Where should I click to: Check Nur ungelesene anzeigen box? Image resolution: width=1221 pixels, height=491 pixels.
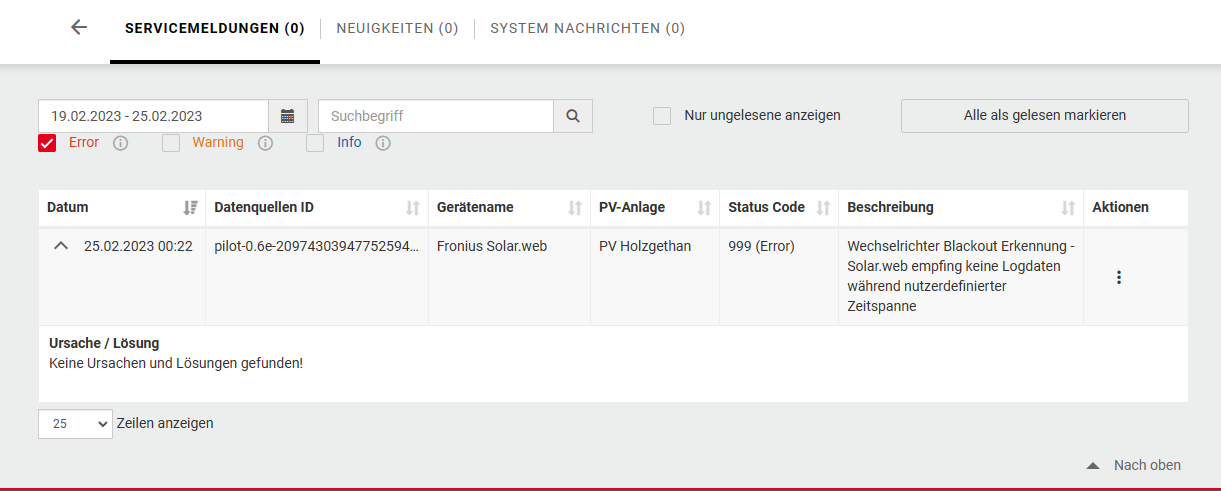pos(662,116)
